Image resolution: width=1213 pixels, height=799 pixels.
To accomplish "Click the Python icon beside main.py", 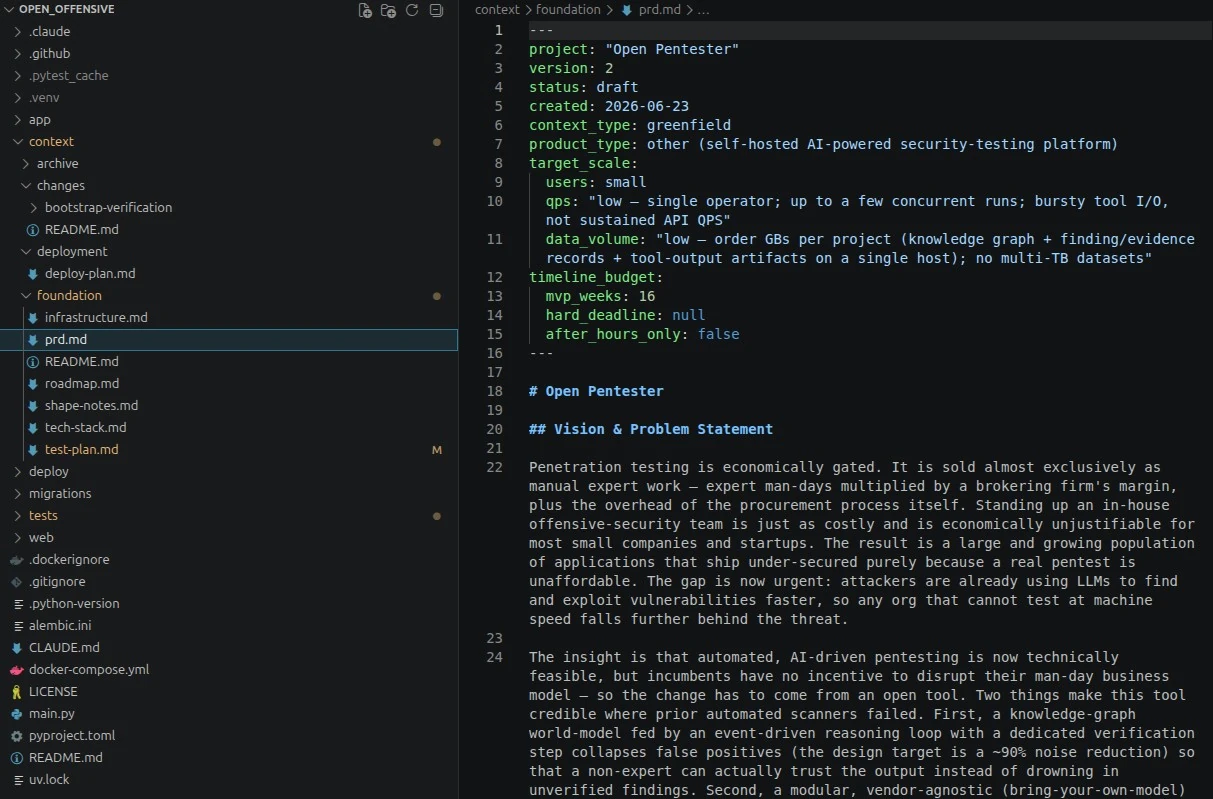I will click(x=17, y=713).
